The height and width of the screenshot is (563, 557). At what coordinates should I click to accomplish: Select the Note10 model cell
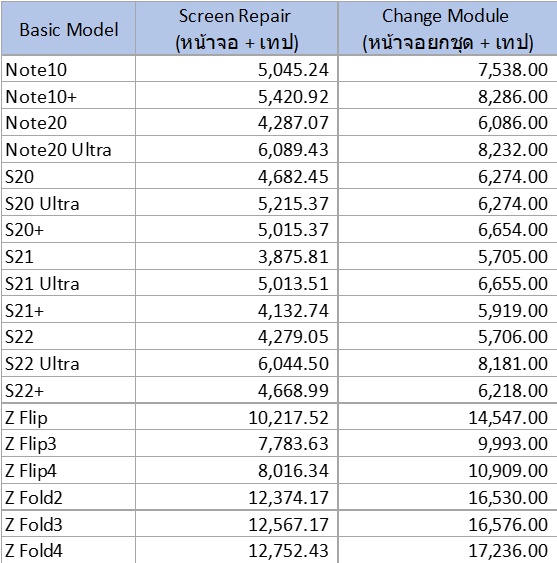coord(69,69)
